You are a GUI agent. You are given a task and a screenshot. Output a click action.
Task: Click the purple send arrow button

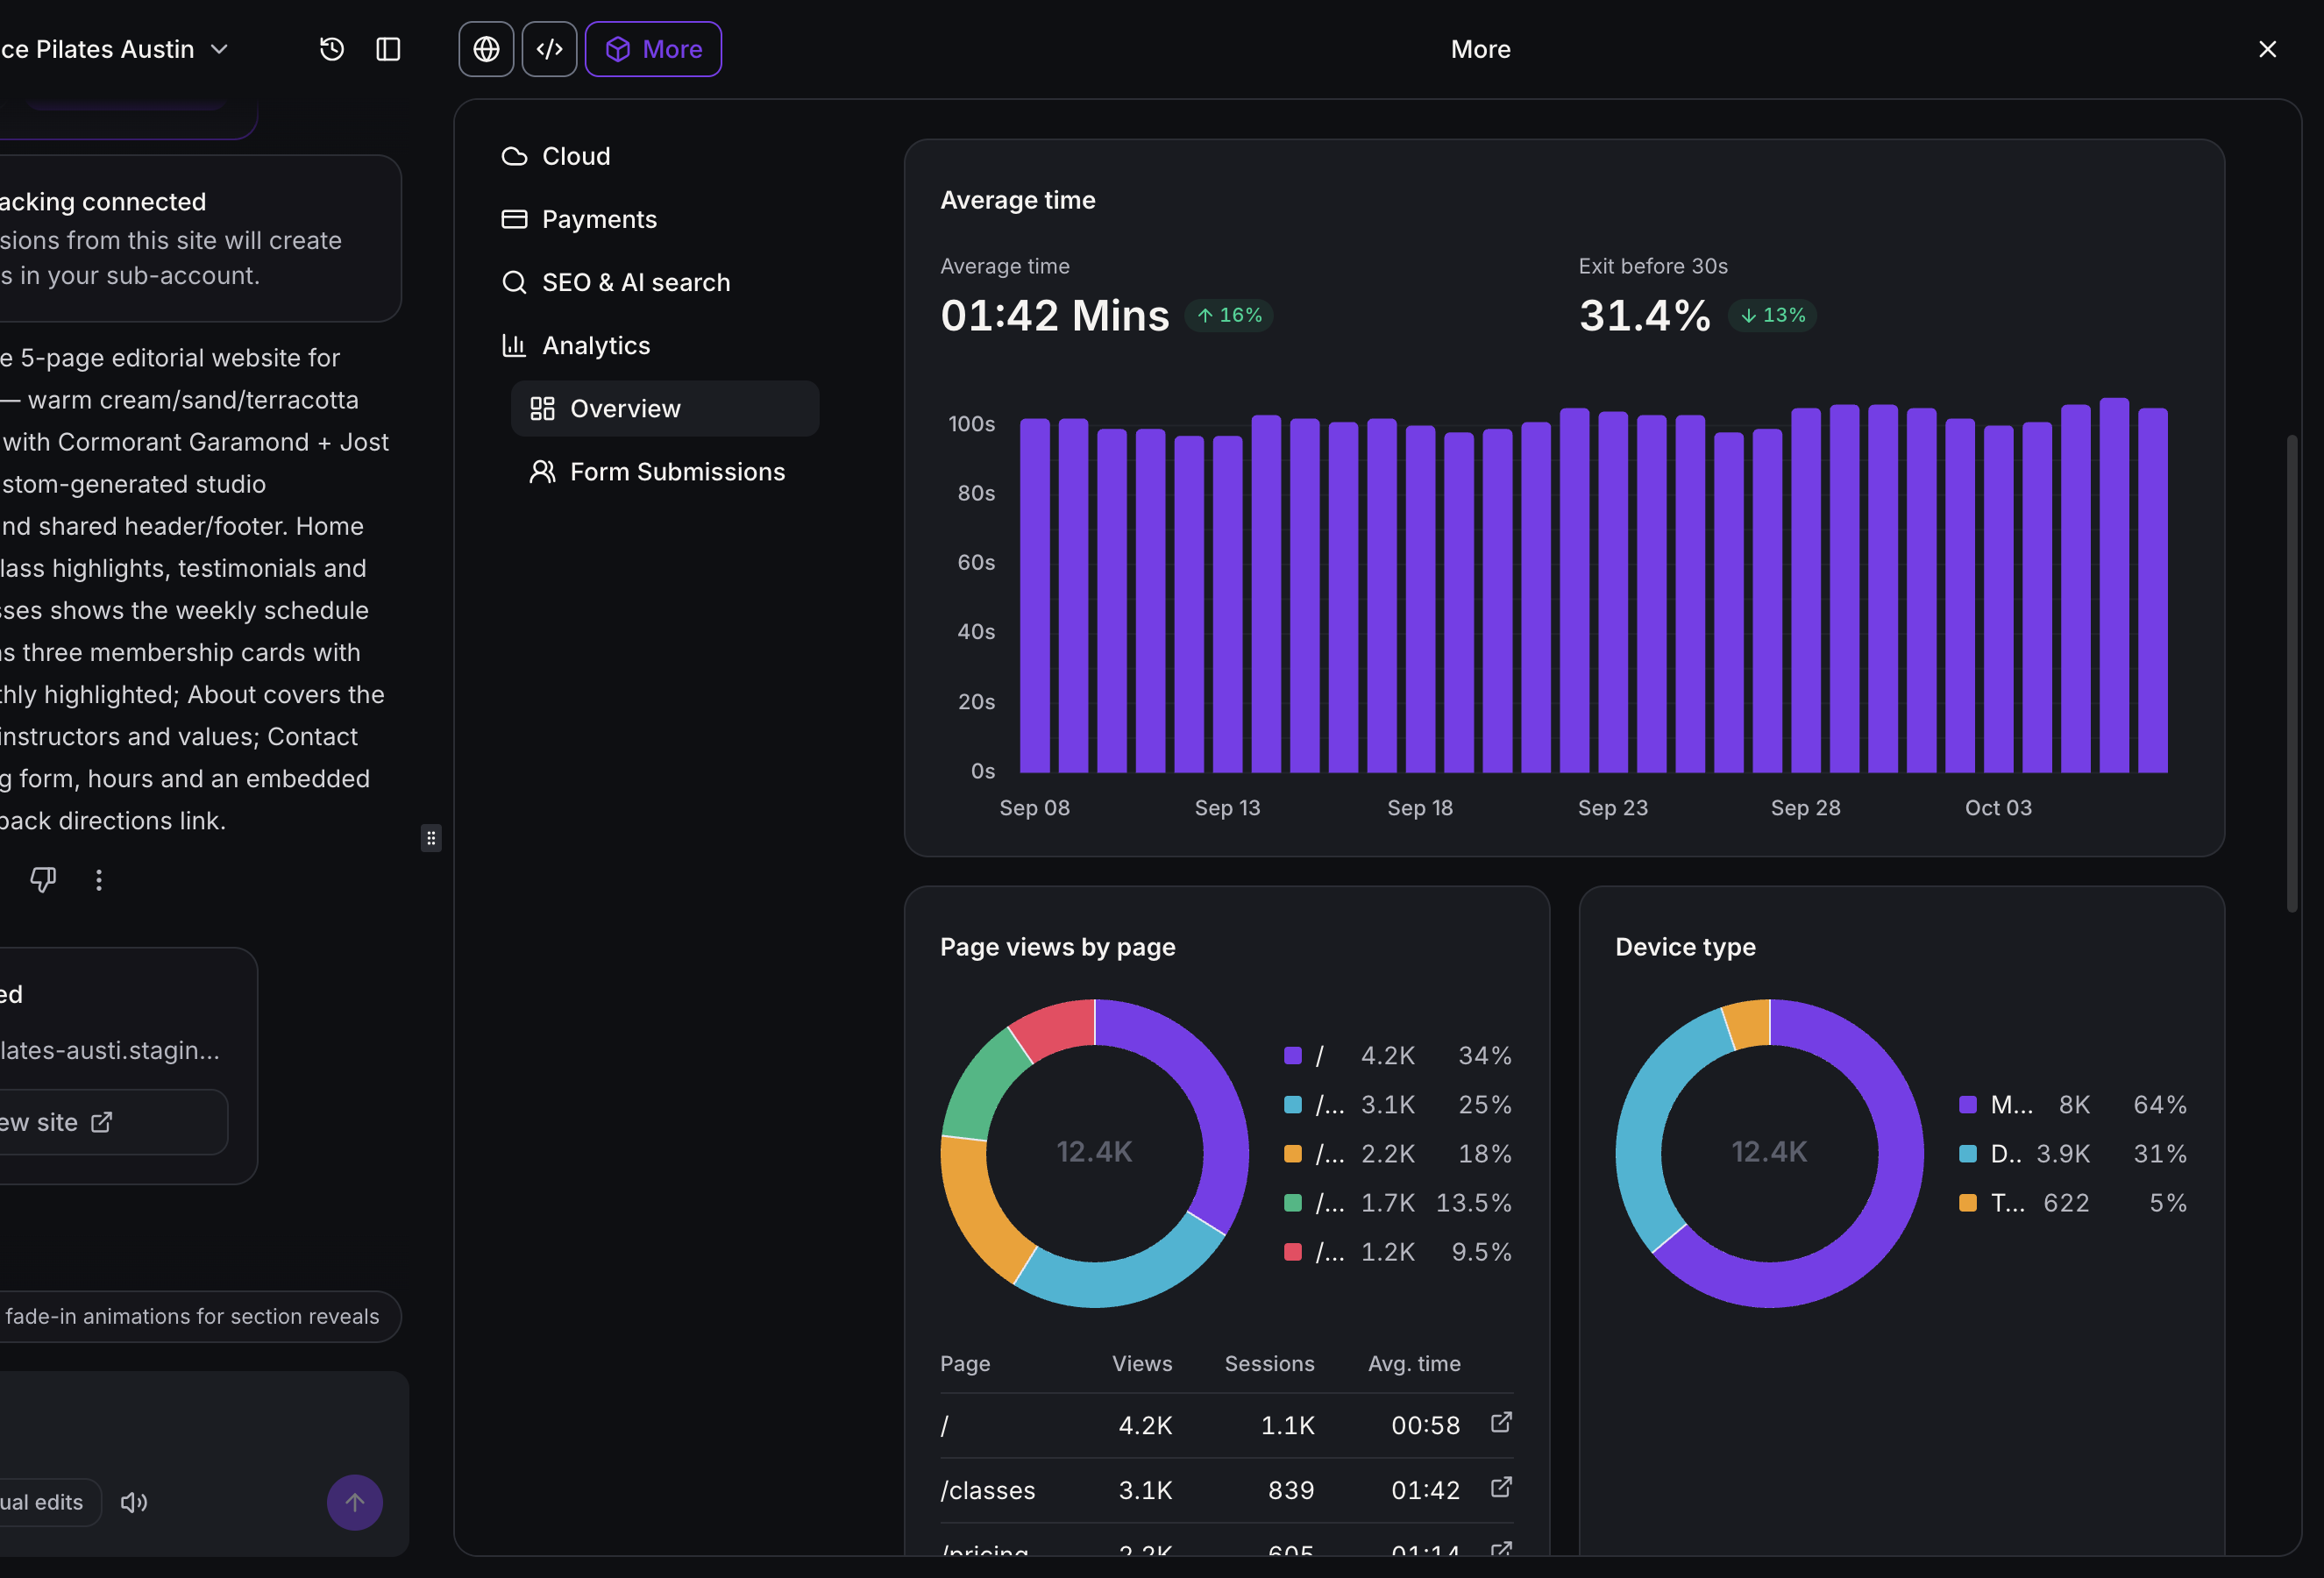tap(355, 1502)
